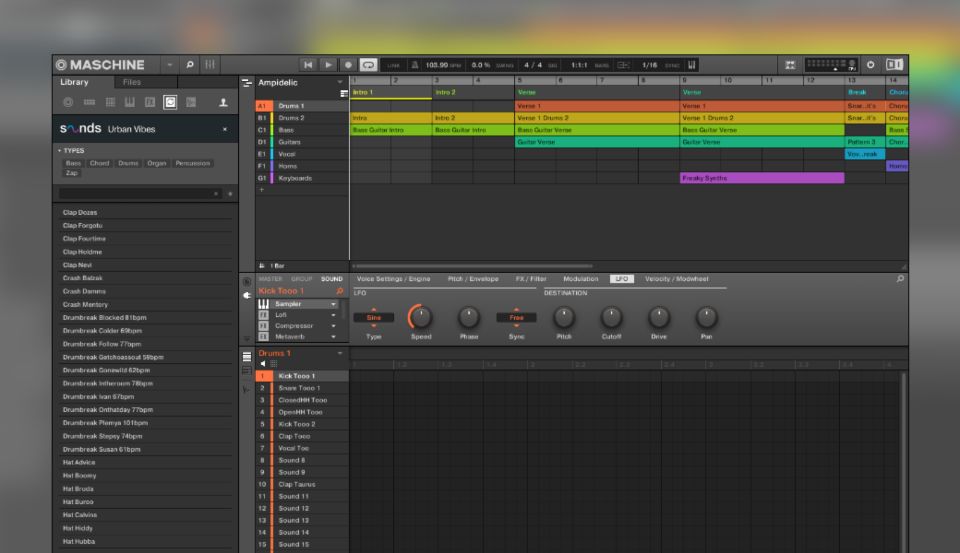Filter by Chord type tag

point(99,164)
